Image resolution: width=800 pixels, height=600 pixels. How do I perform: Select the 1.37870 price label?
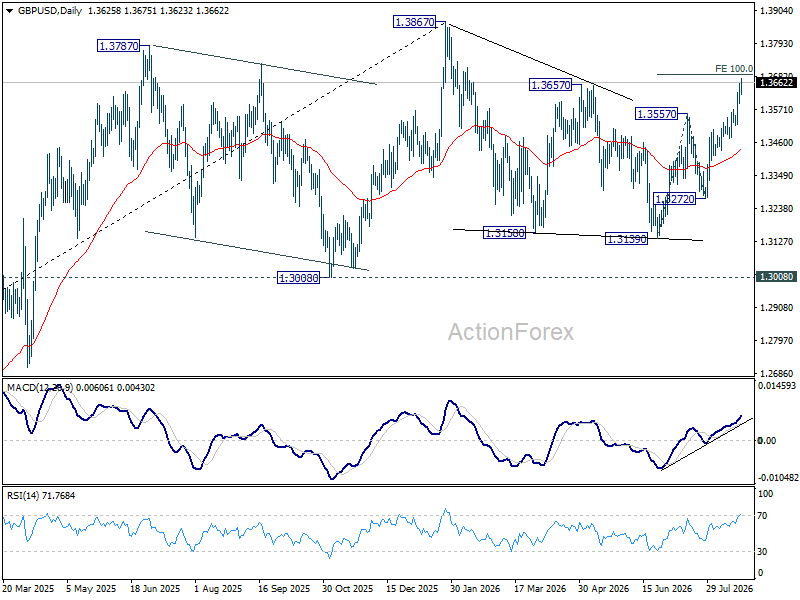[118, 46]
